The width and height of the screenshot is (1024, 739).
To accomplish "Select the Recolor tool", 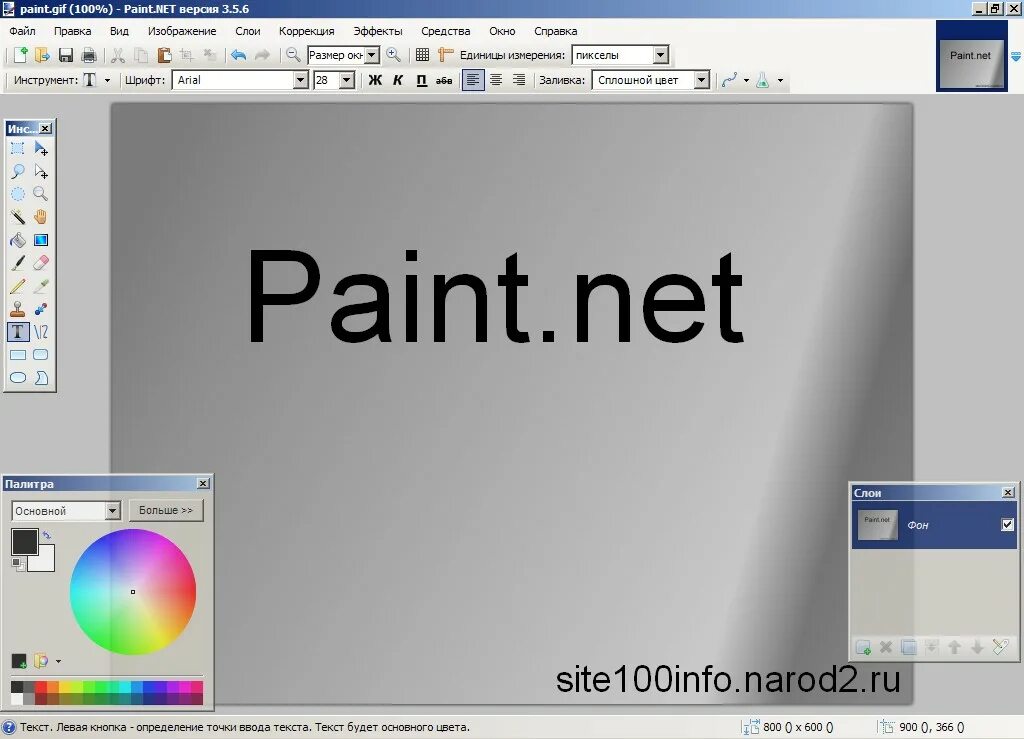I will 40,309.
